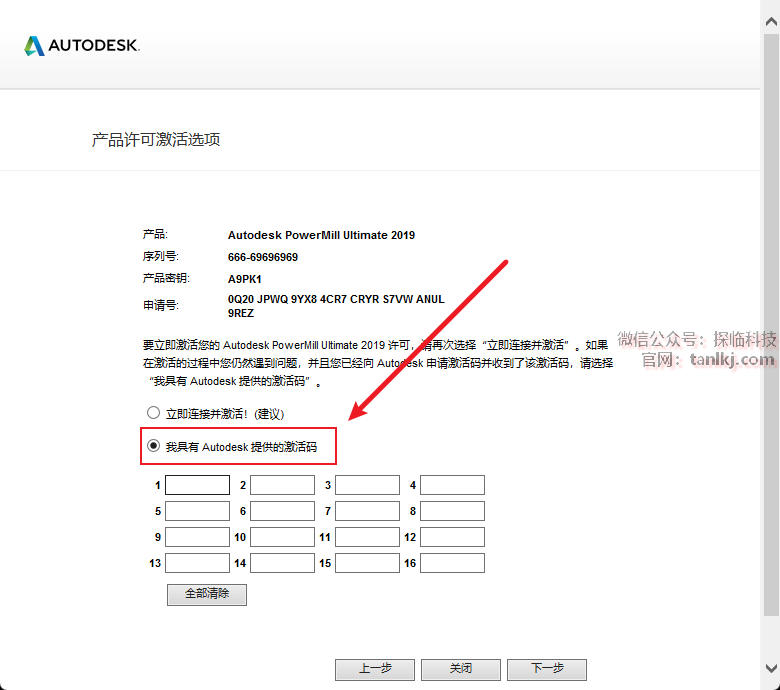780x690 pixels.
Task: Click activation code field 5
Action: point(197,511)
